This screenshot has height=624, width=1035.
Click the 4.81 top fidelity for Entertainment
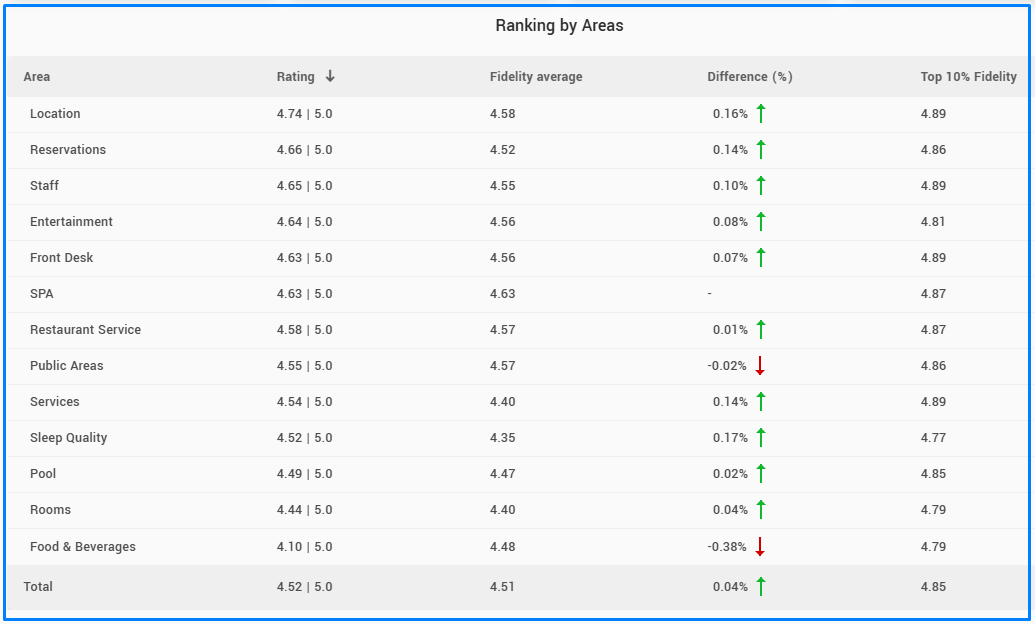pos(933,222)
